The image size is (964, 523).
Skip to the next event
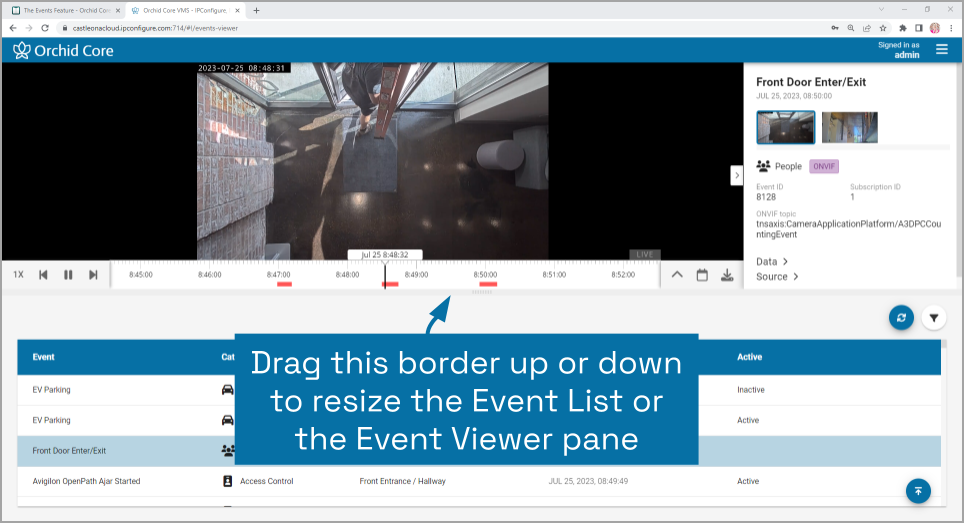[93, 275]
